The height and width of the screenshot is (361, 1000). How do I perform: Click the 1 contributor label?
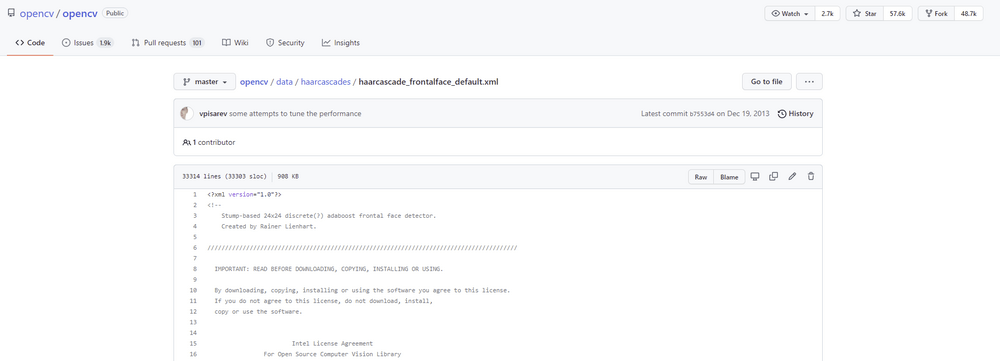(x=214, y=142)
